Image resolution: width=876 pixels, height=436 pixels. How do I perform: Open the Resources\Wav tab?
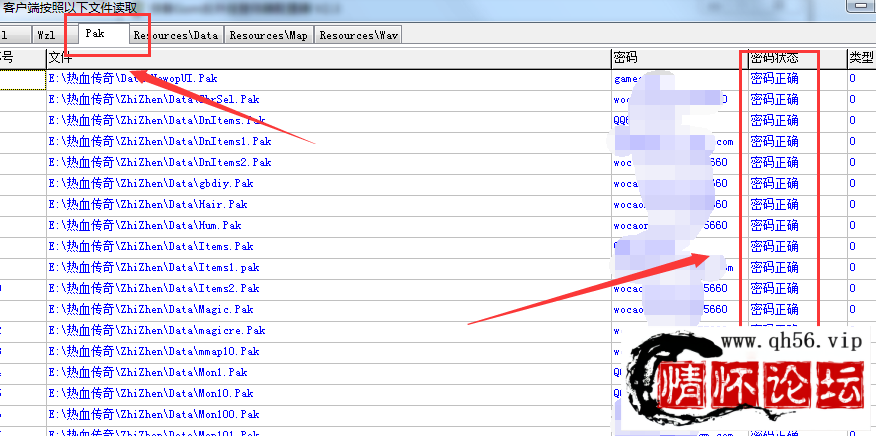click(358, 35)
